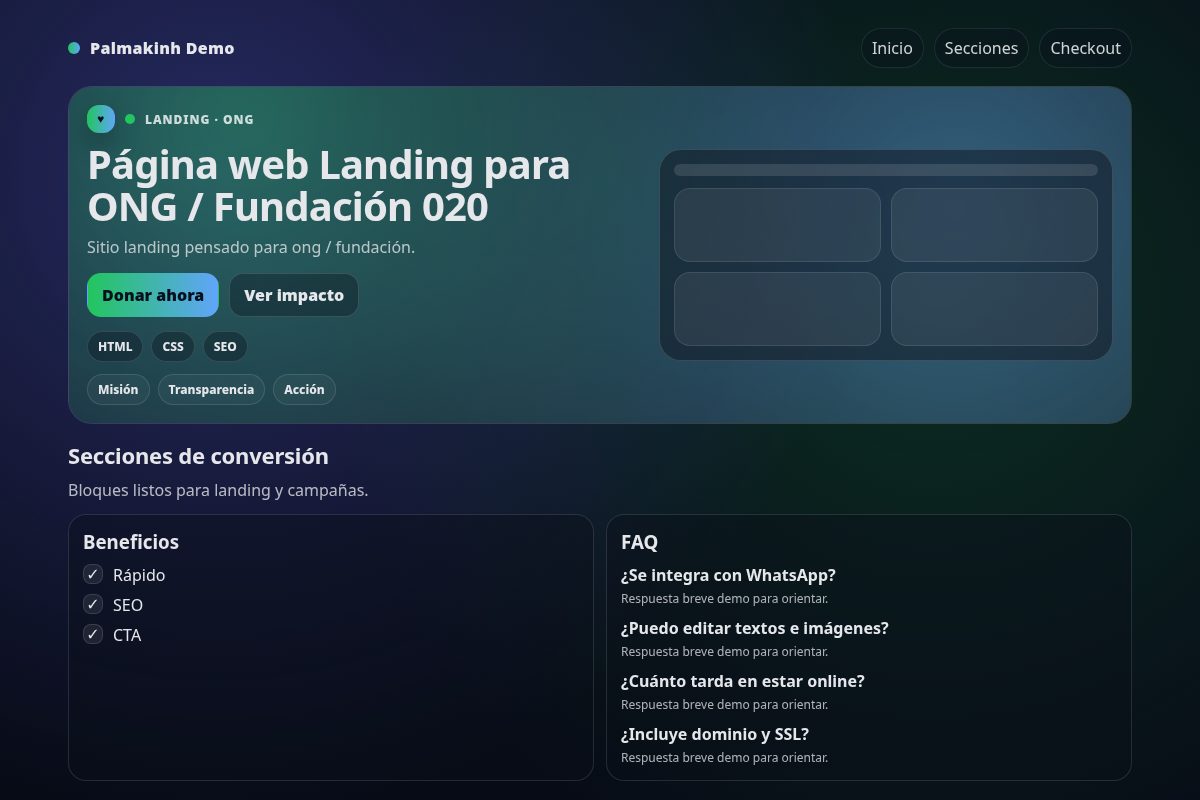Click the heart badge icon in the hero
1200x800 pixels.
[x=101, y=118]
